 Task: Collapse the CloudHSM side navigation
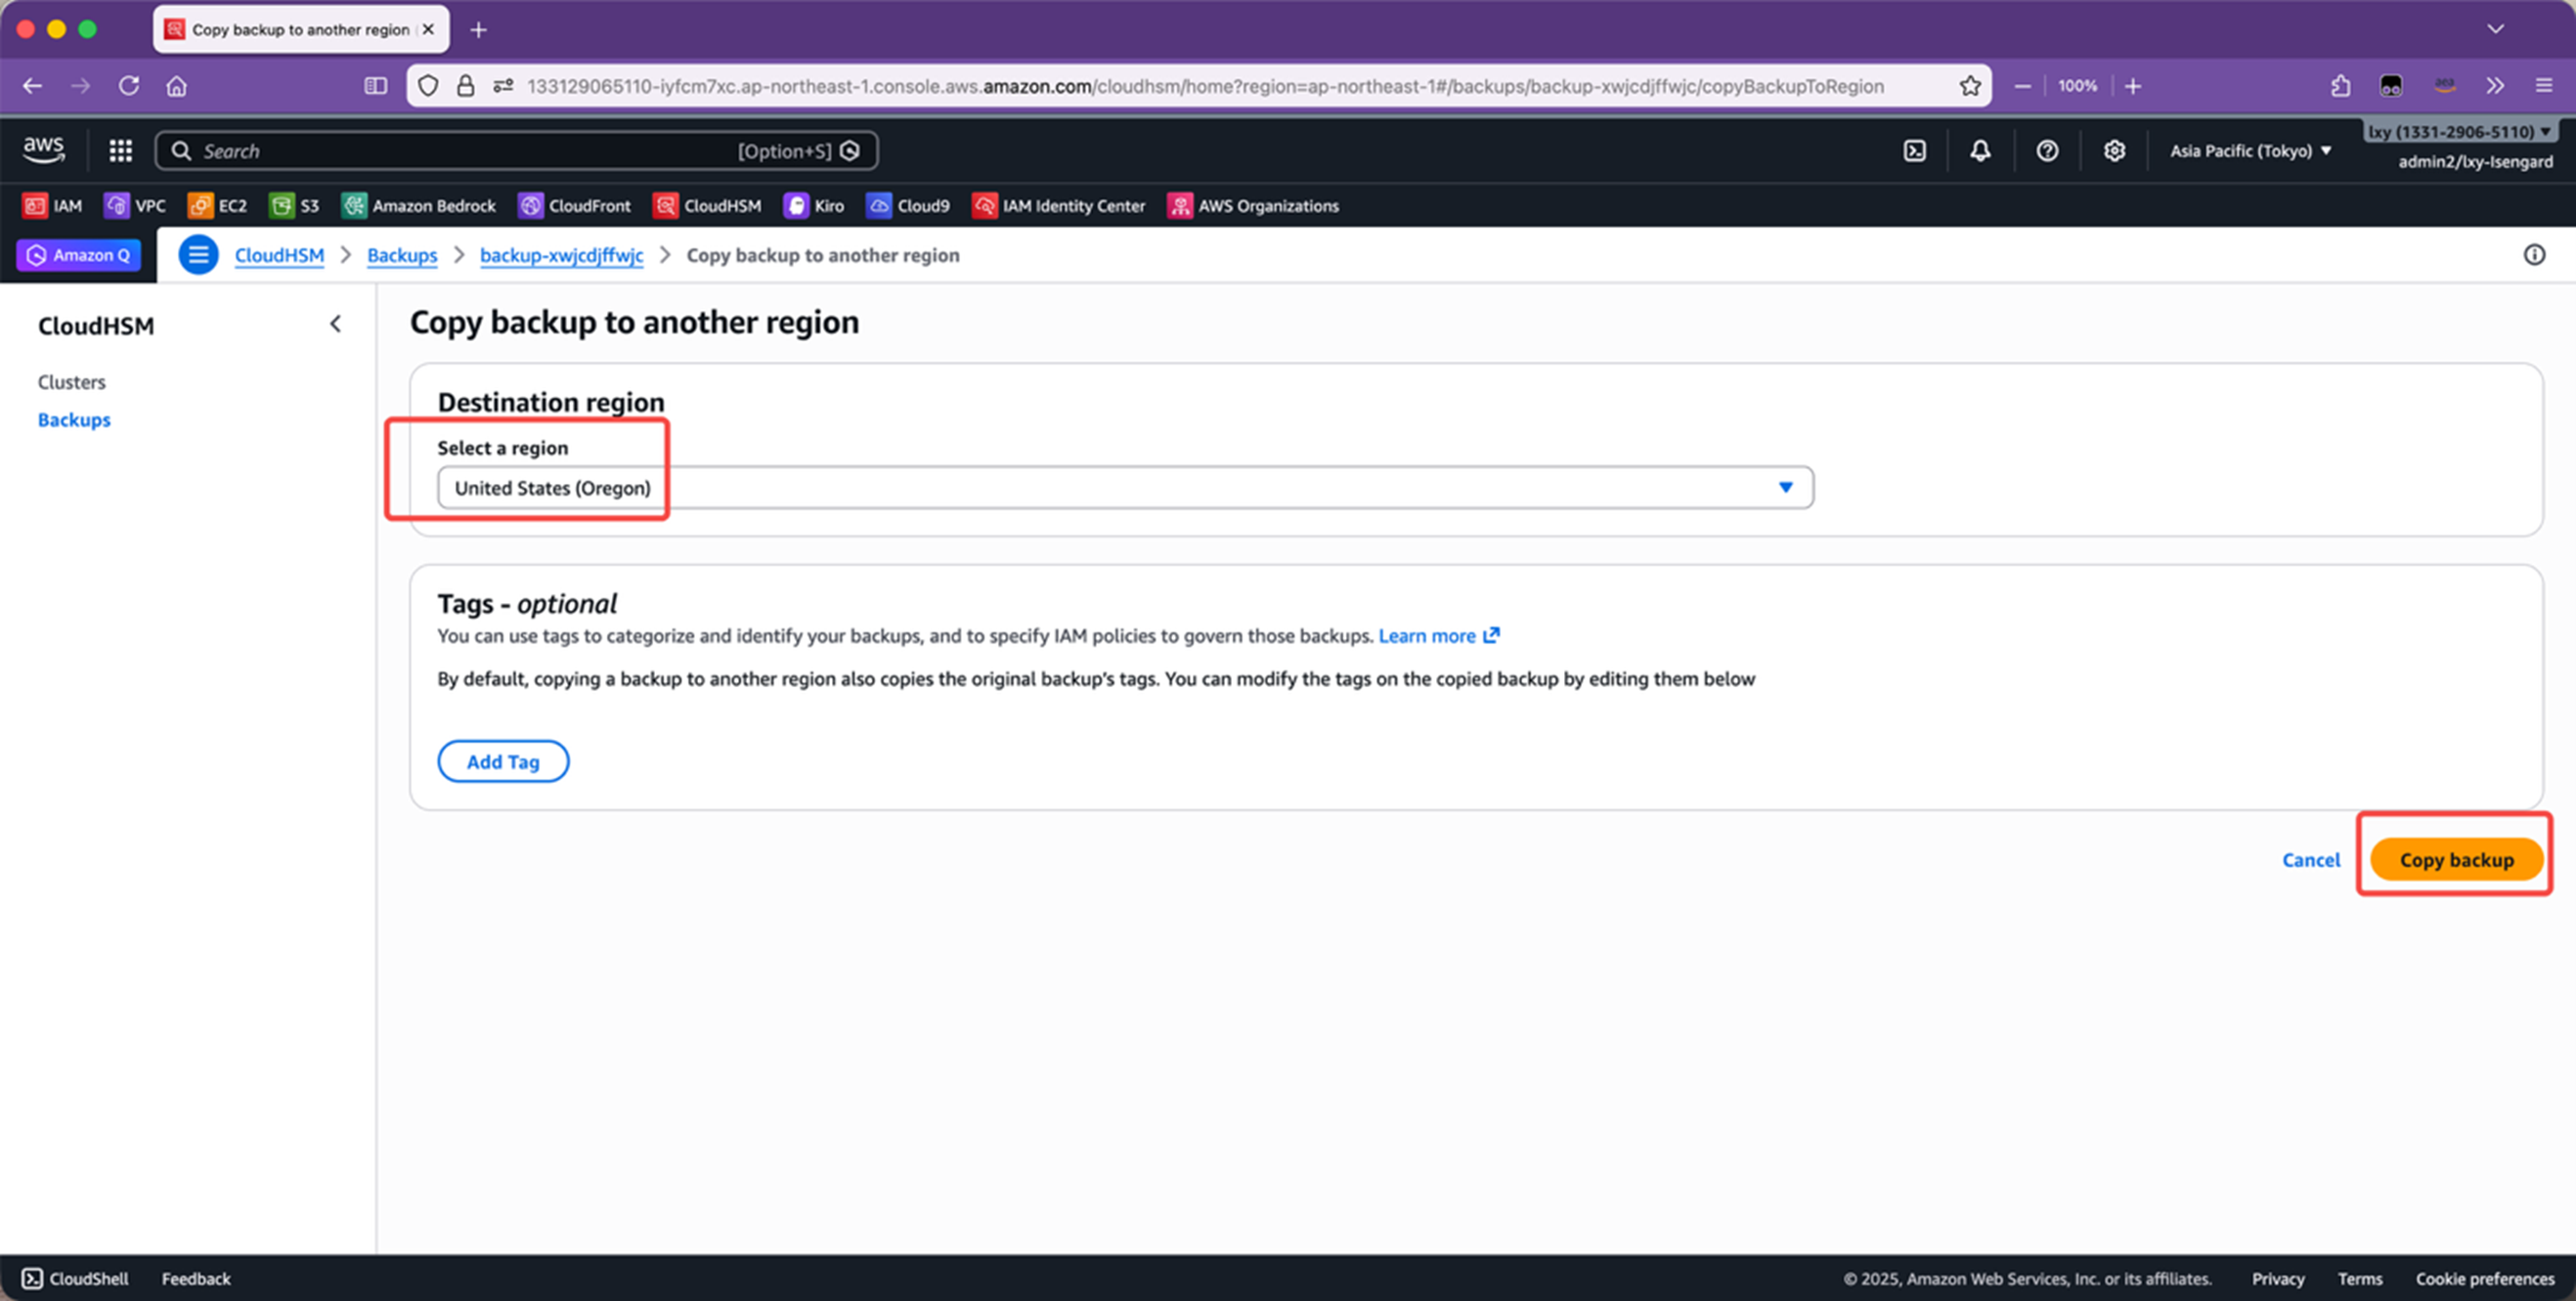[335, 324]
